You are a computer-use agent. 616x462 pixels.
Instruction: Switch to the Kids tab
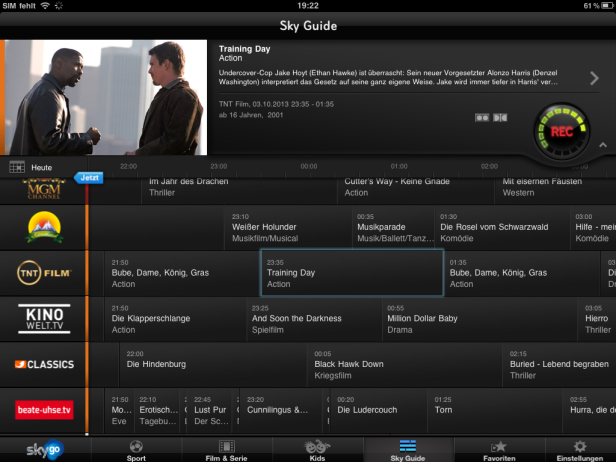(317, 451)
